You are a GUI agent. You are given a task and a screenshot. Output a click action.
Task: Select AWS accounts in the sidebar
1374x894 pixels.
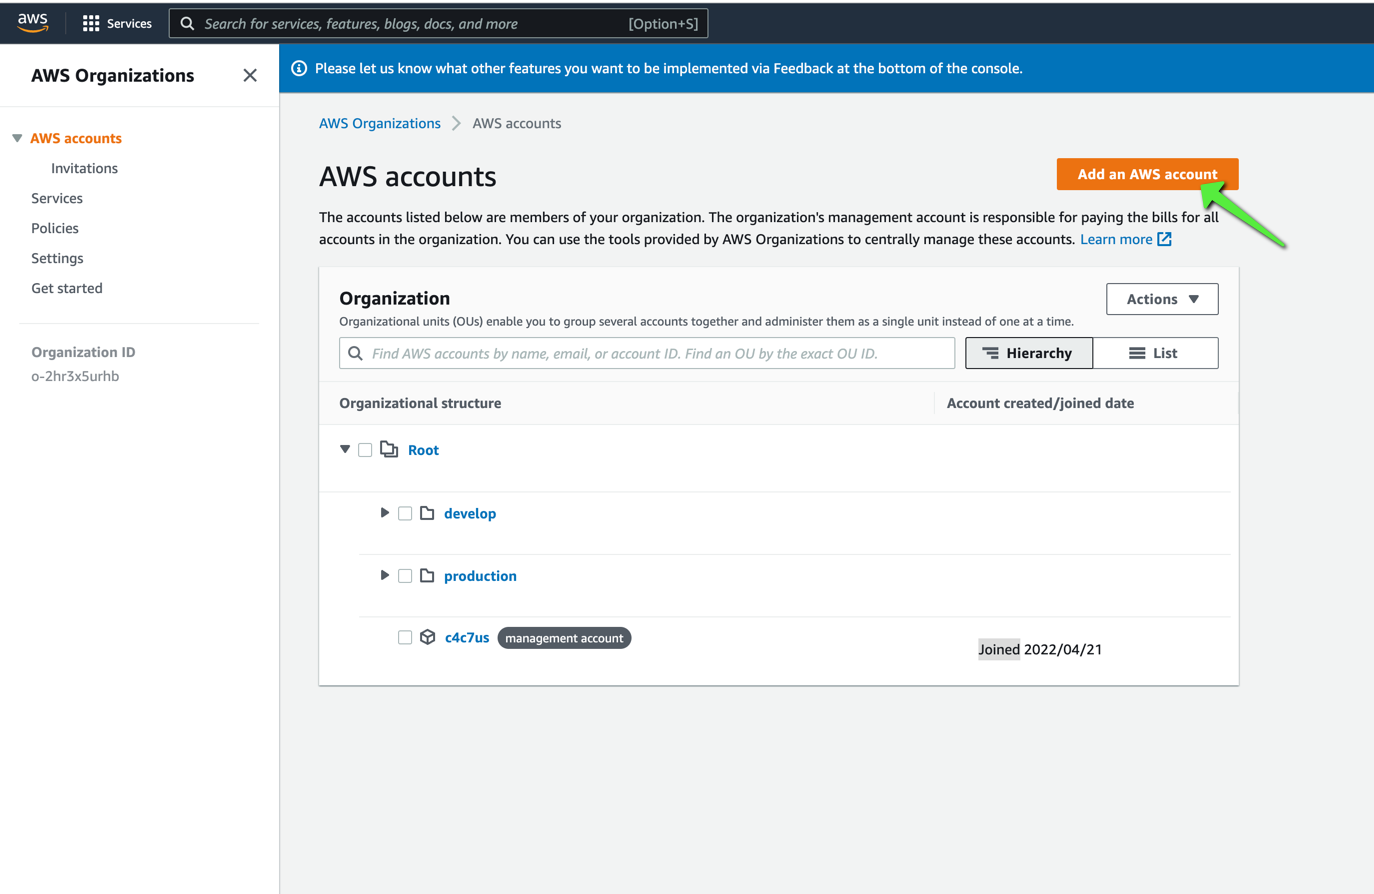76,138
